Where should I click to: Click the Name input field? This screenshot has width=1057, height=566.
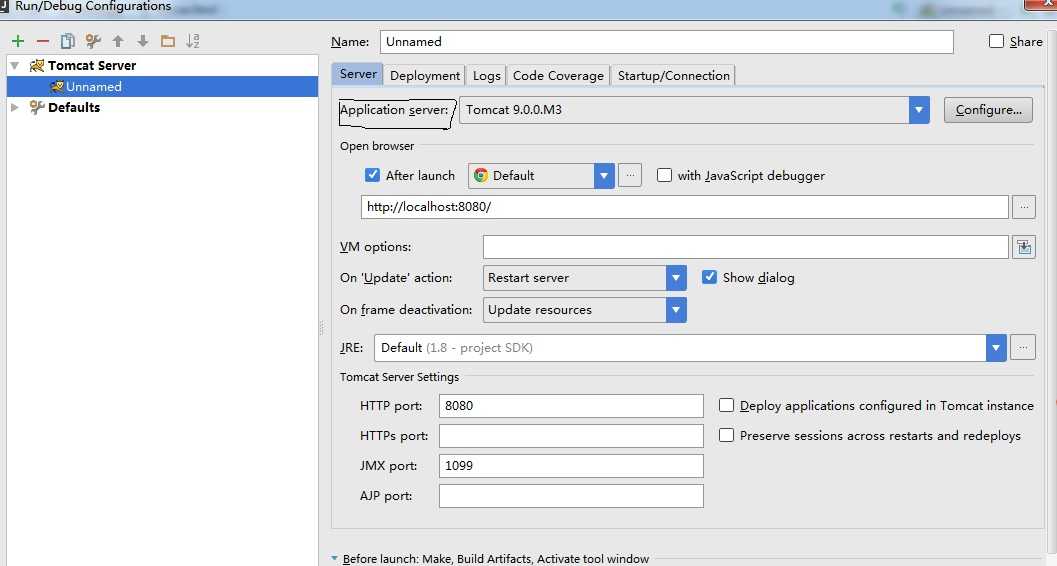(x=667, y=42)
